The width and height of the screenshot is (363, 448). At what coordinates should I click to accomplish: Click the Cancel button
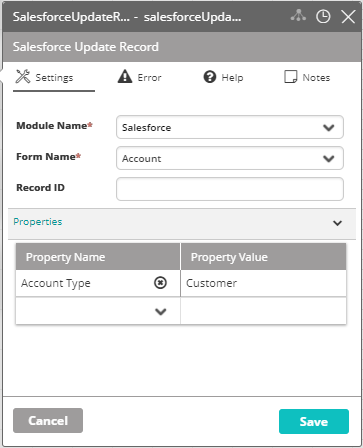(48, 421)
